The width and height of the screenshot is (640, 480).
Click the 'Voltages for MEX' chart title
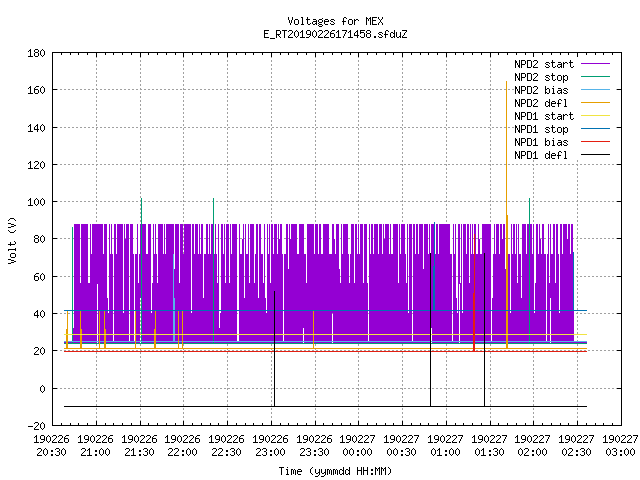coord(335,21)
